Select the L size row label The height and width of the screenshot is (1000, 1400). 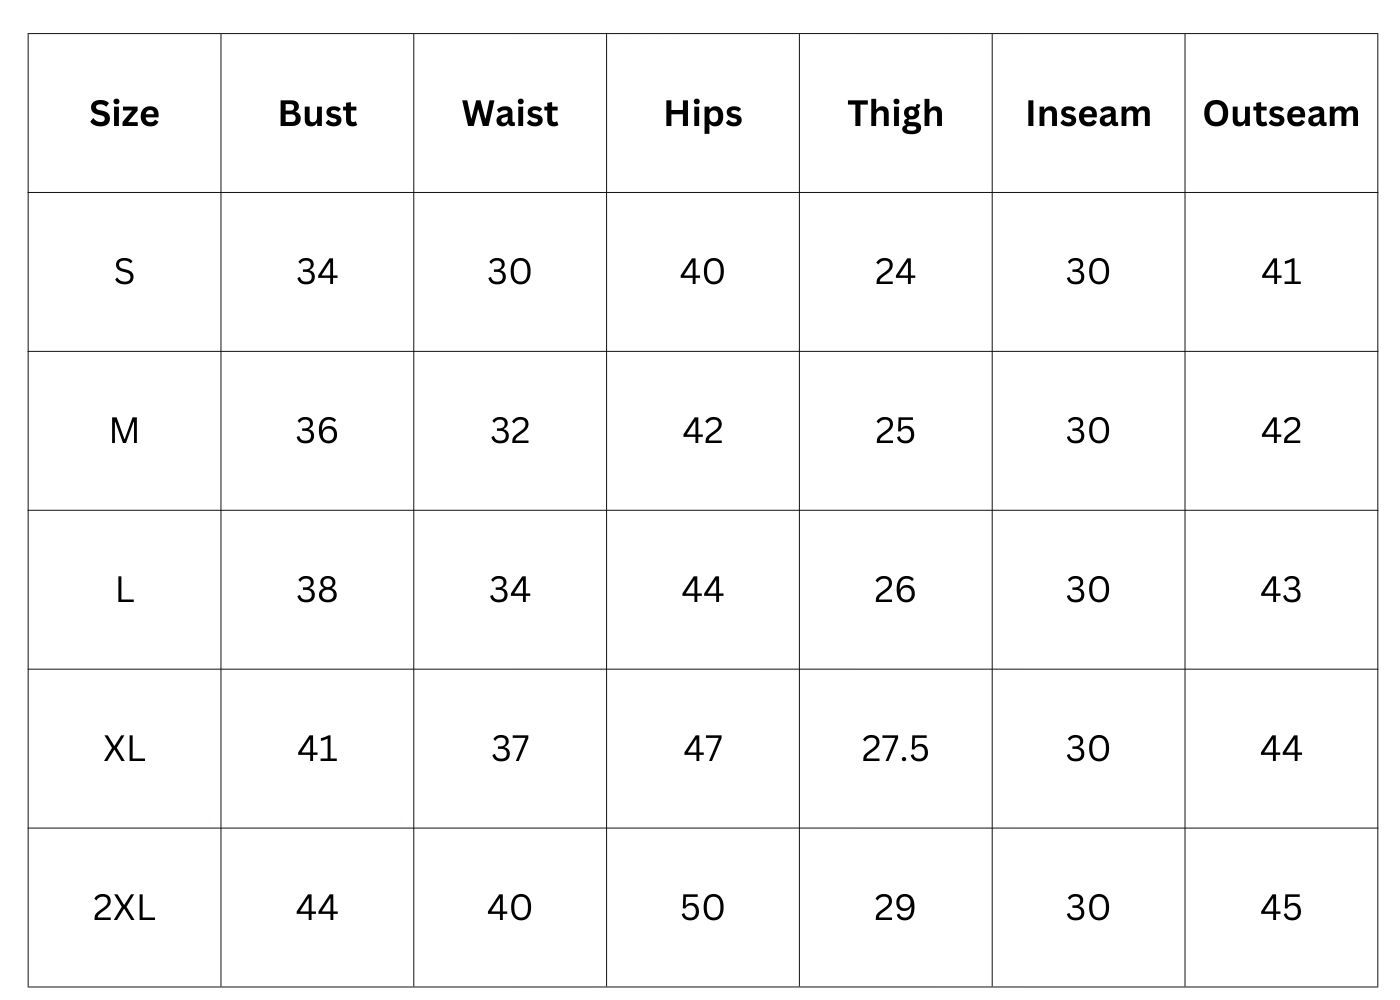tap(124, 589)
